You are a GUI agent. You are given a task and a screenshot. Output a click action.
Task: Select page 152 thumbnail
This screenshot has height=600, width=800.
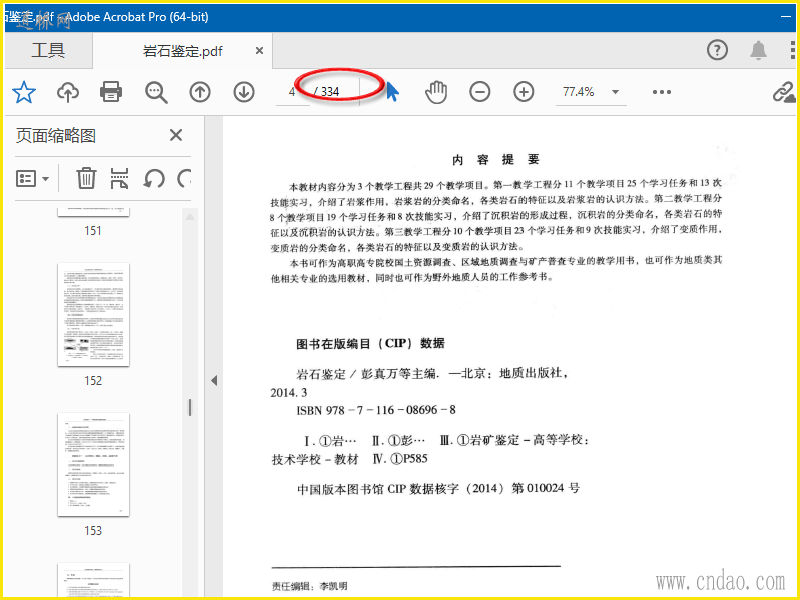(93, 315)
